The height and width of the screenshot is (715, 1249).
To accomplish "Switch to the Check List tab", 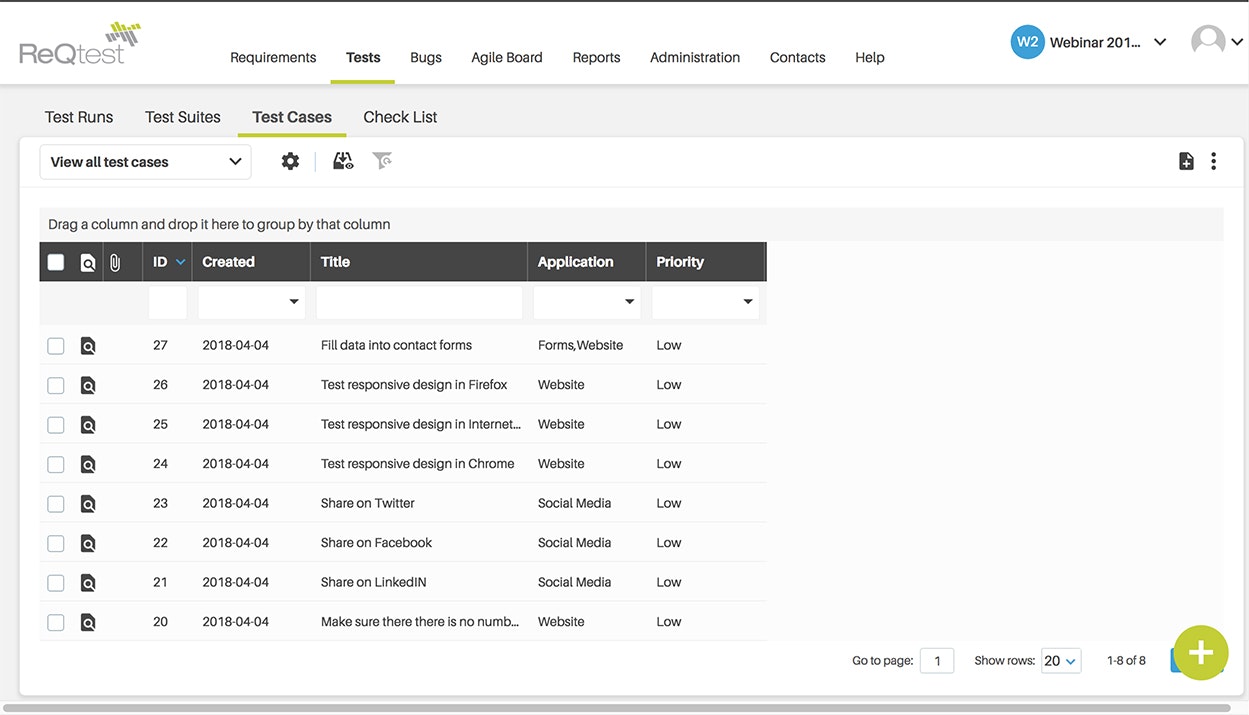I will (x=400, y=117).
